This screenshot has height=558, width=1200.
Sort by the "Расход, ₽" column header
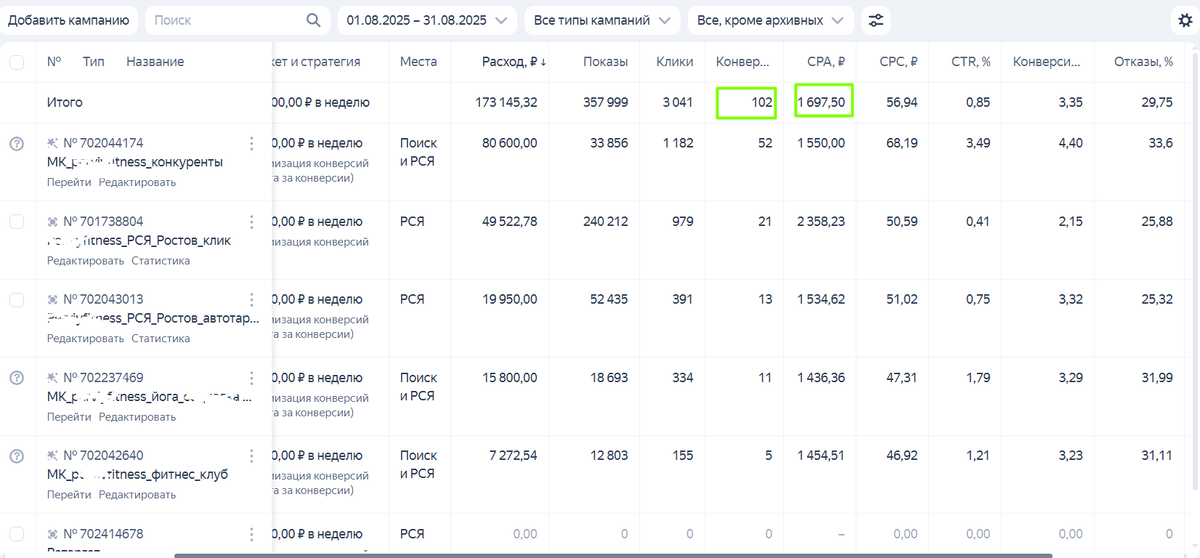point(514,62)
